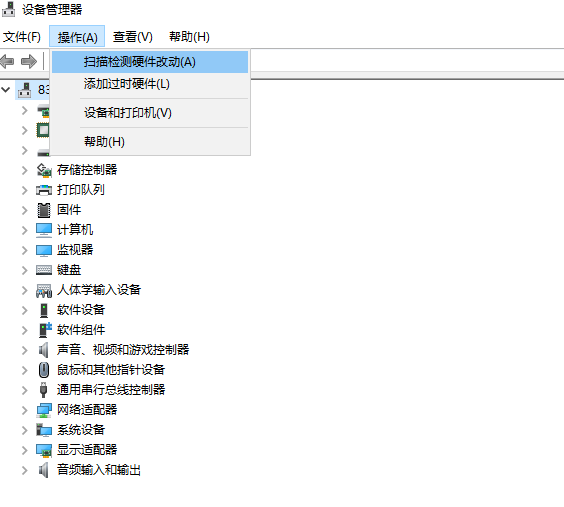Click the 系统设备 icon

coord(44,430)
